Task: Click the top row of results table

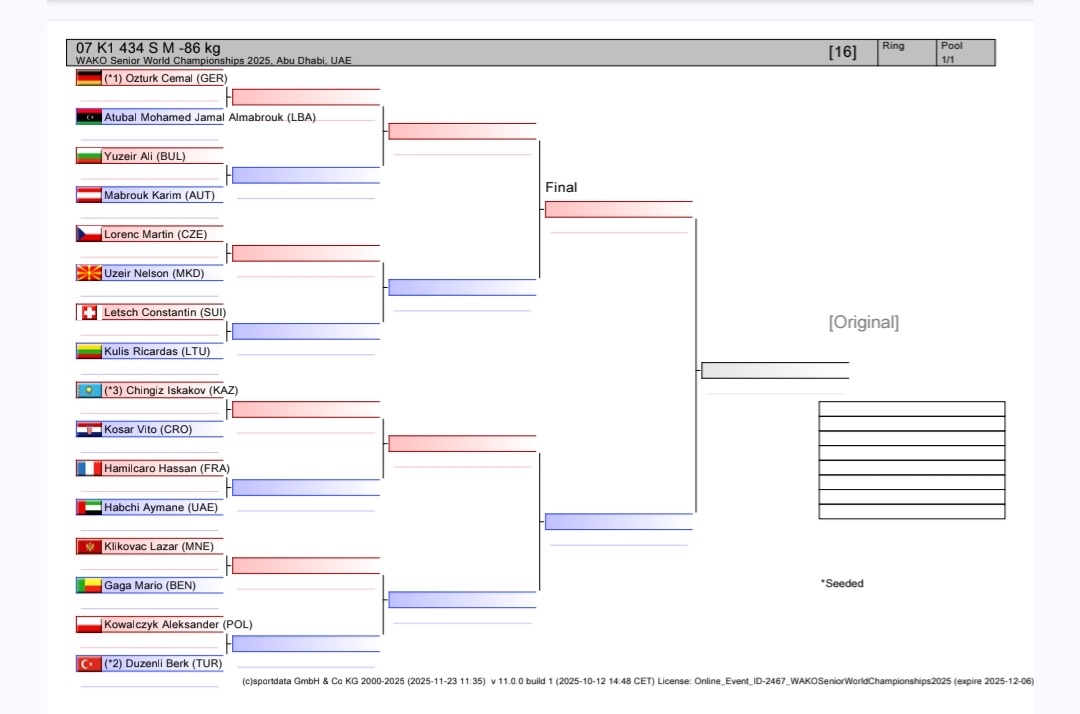Action: 911,408
